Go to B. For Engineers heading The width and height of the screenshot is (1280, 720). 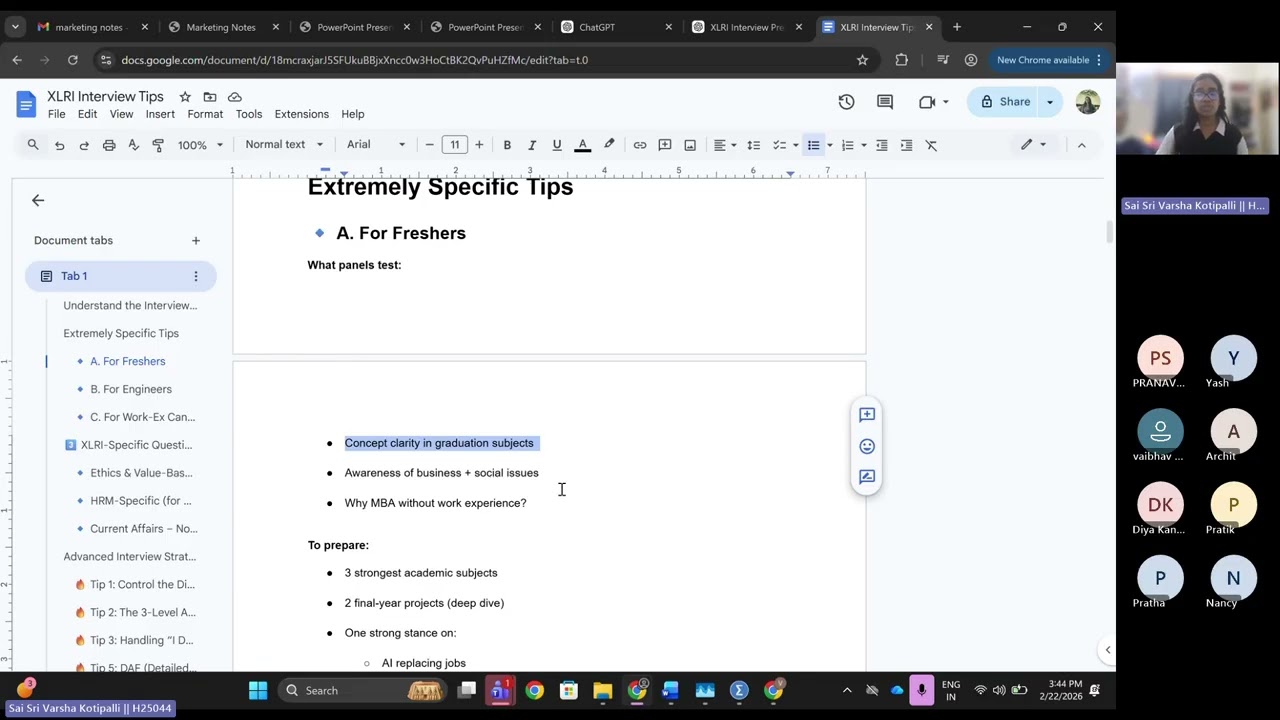click(x=131, y=389)
